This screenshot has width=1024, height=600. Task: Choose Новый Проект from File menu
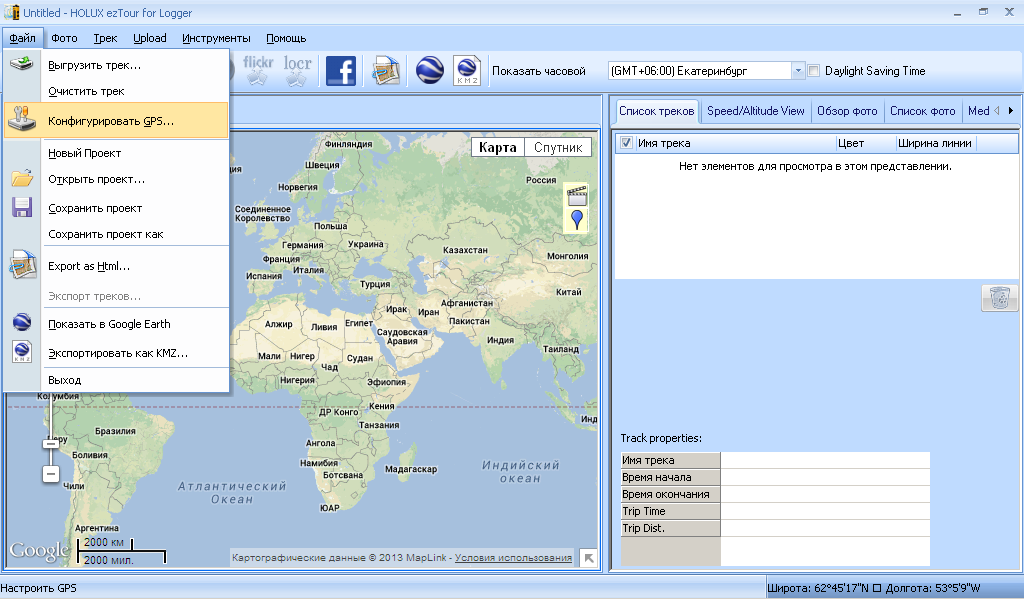(x=116, y=153)
